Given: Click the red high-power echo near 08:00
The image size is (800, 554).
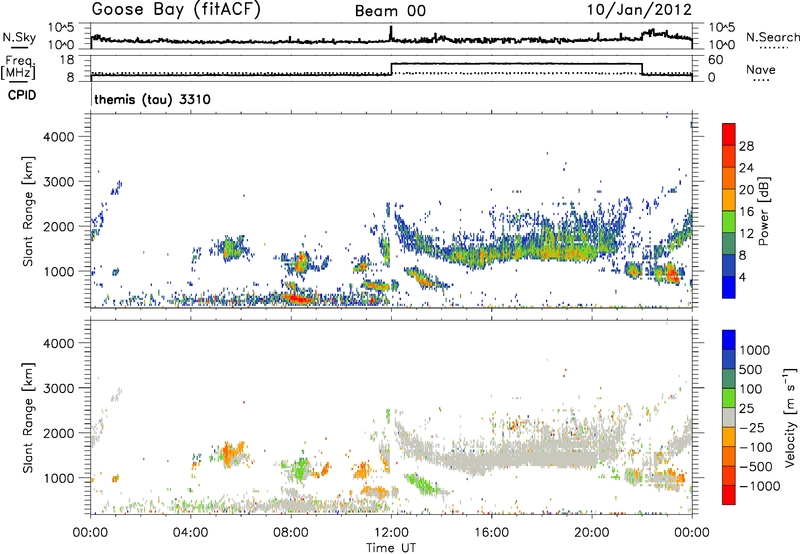Looking at the screenshot, I should (x=296, y=298).
